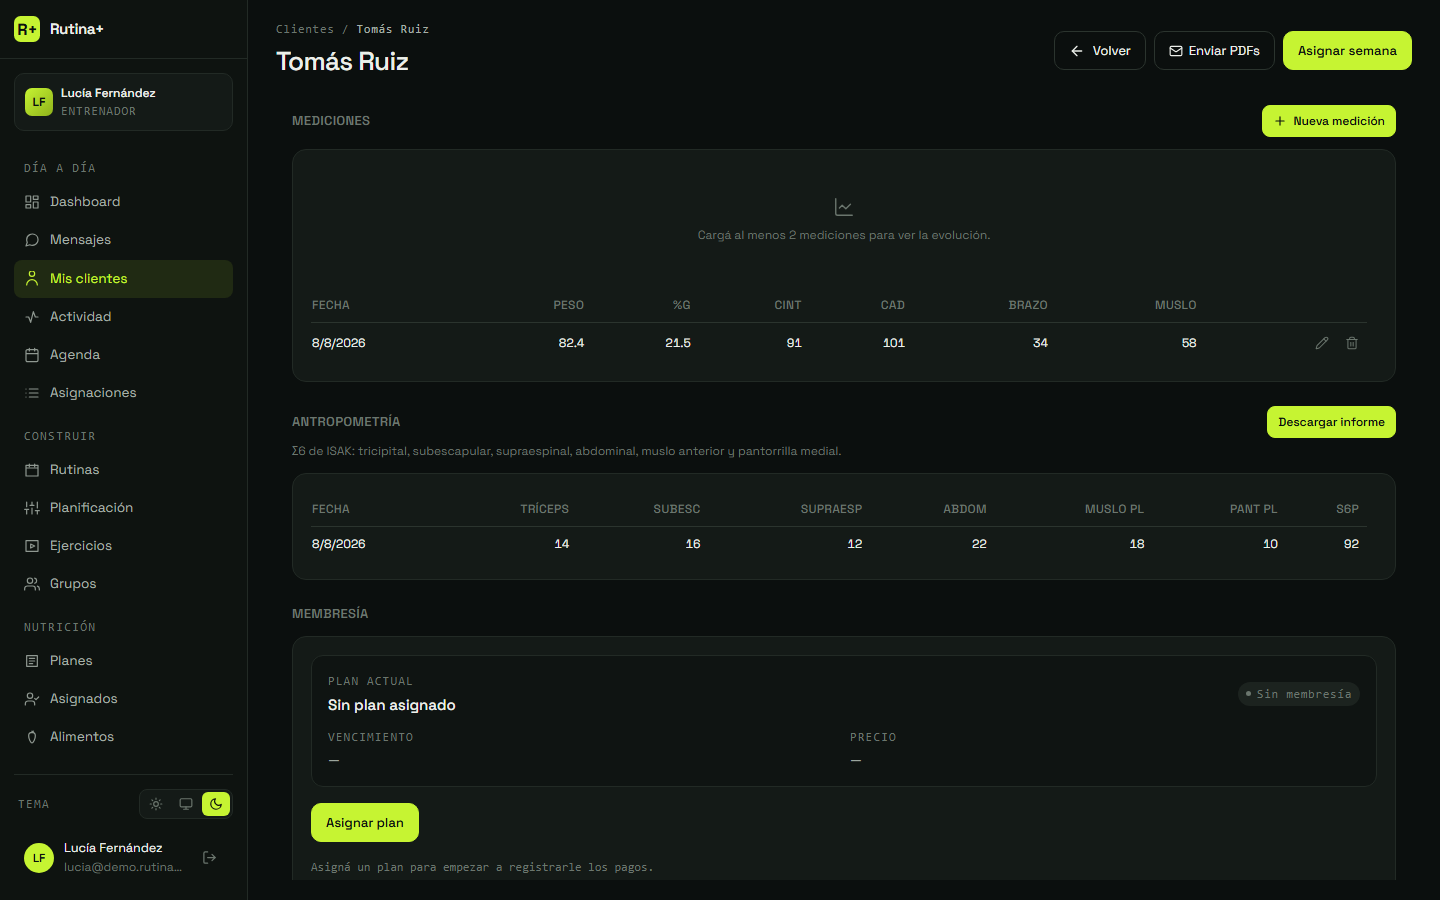1440x900 pixels.
Task: Click the Sin plan asignado text
Action: click(x=392, y=705)
